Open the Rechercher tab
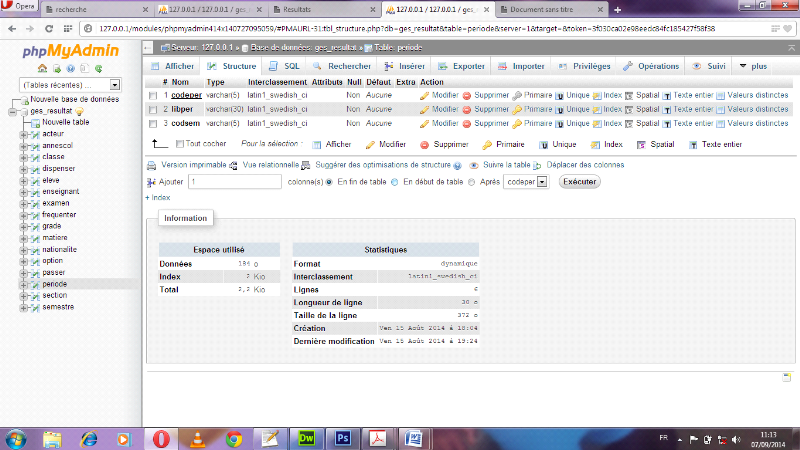The image size is (800, 450). tap(342, 66)
